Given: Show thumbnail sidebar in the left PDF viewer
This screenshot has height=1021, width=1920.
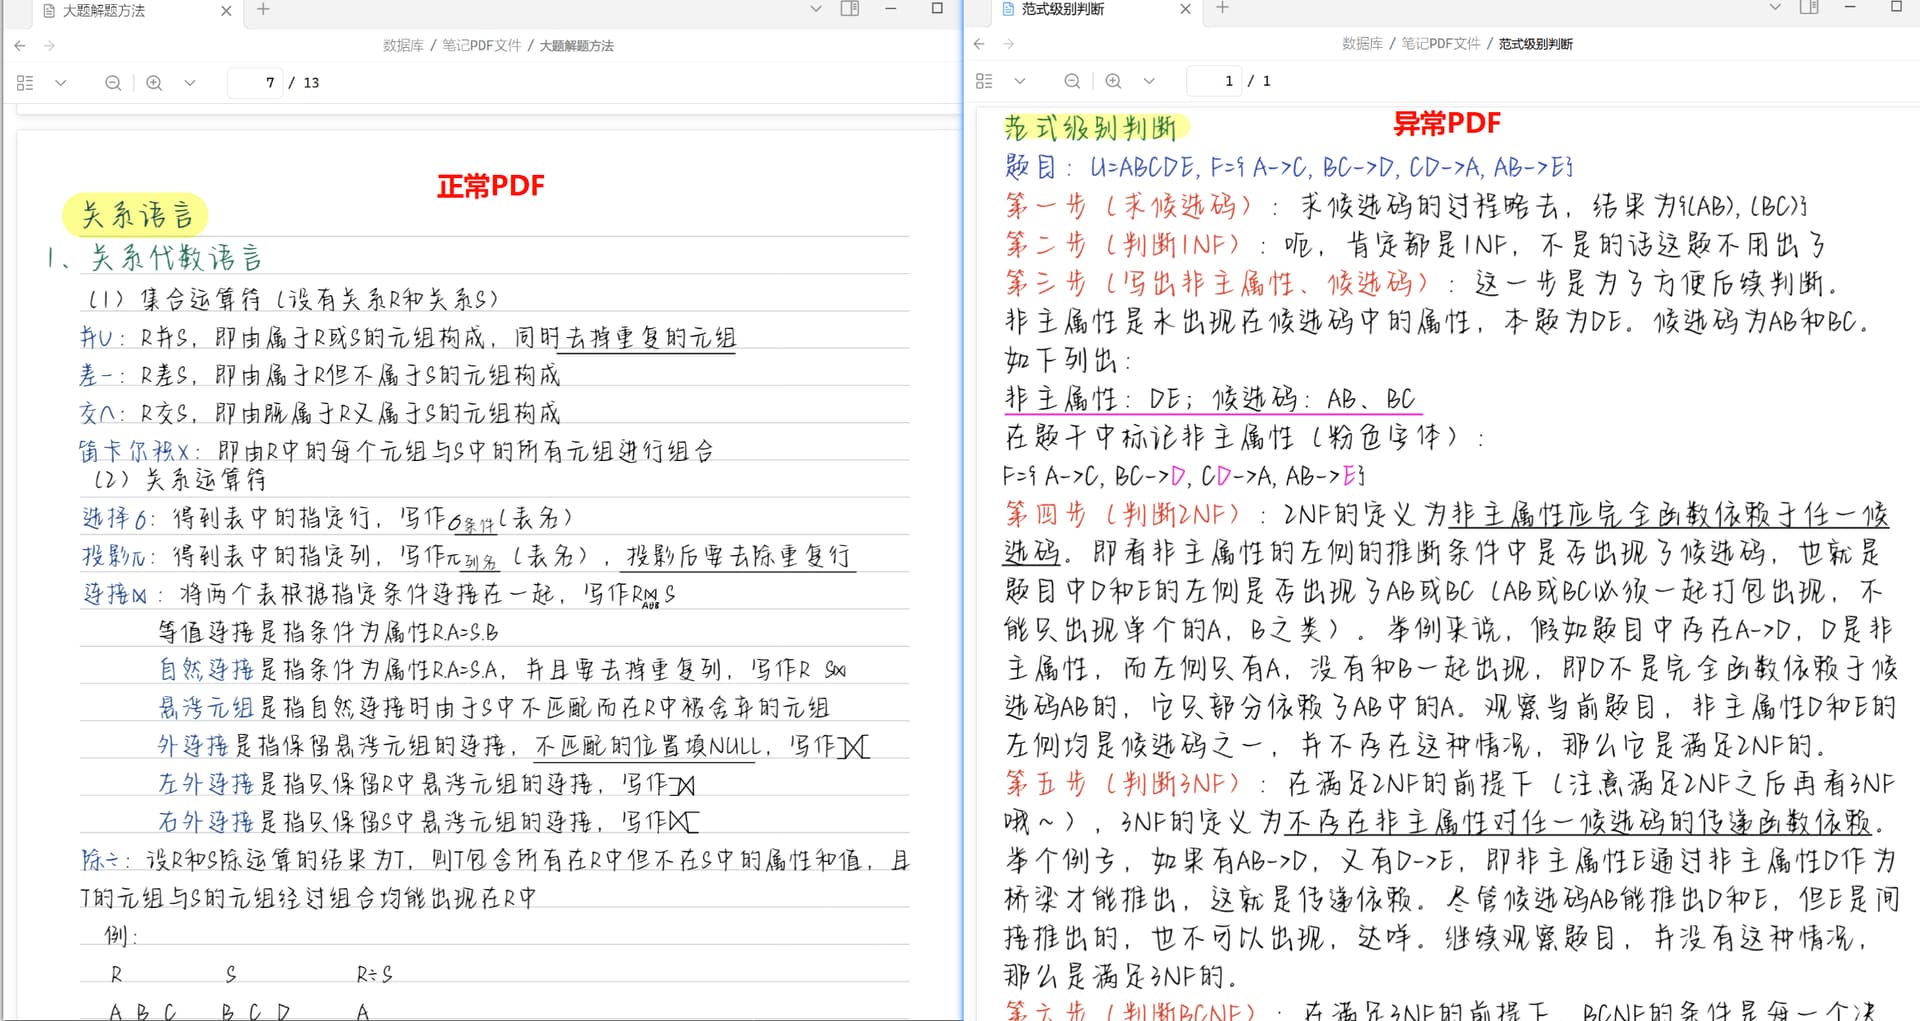Looking at the screenshot, I should 25,83.
